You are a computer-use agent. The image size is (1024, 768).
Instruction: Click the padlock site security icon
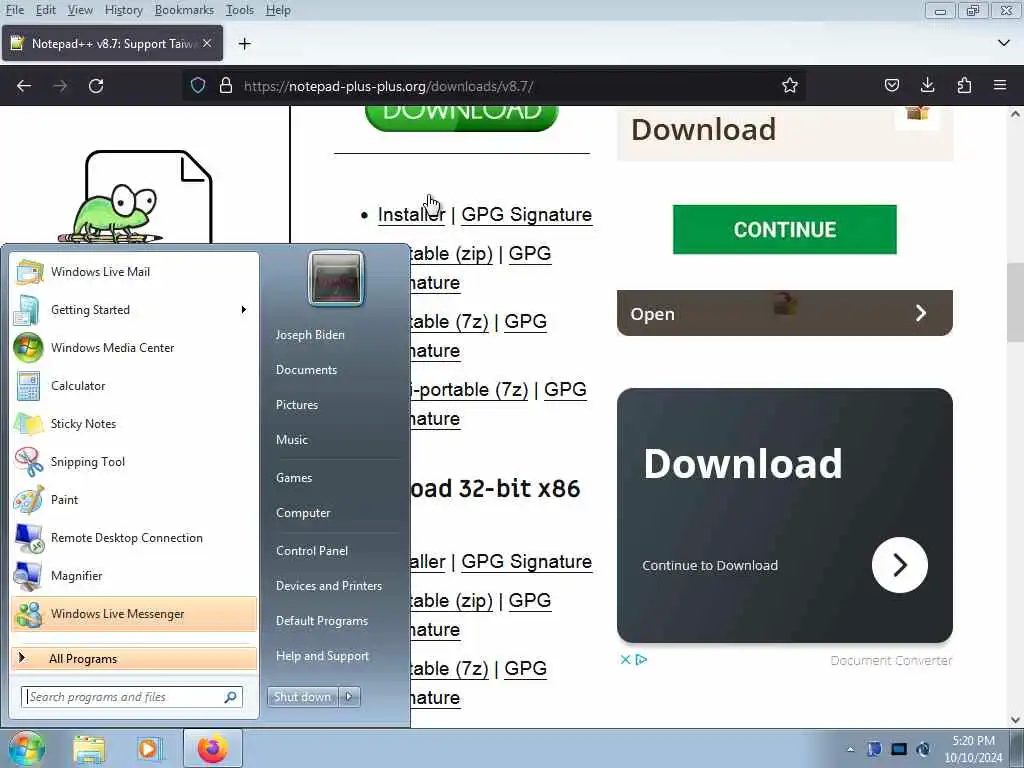coord(226,86)
